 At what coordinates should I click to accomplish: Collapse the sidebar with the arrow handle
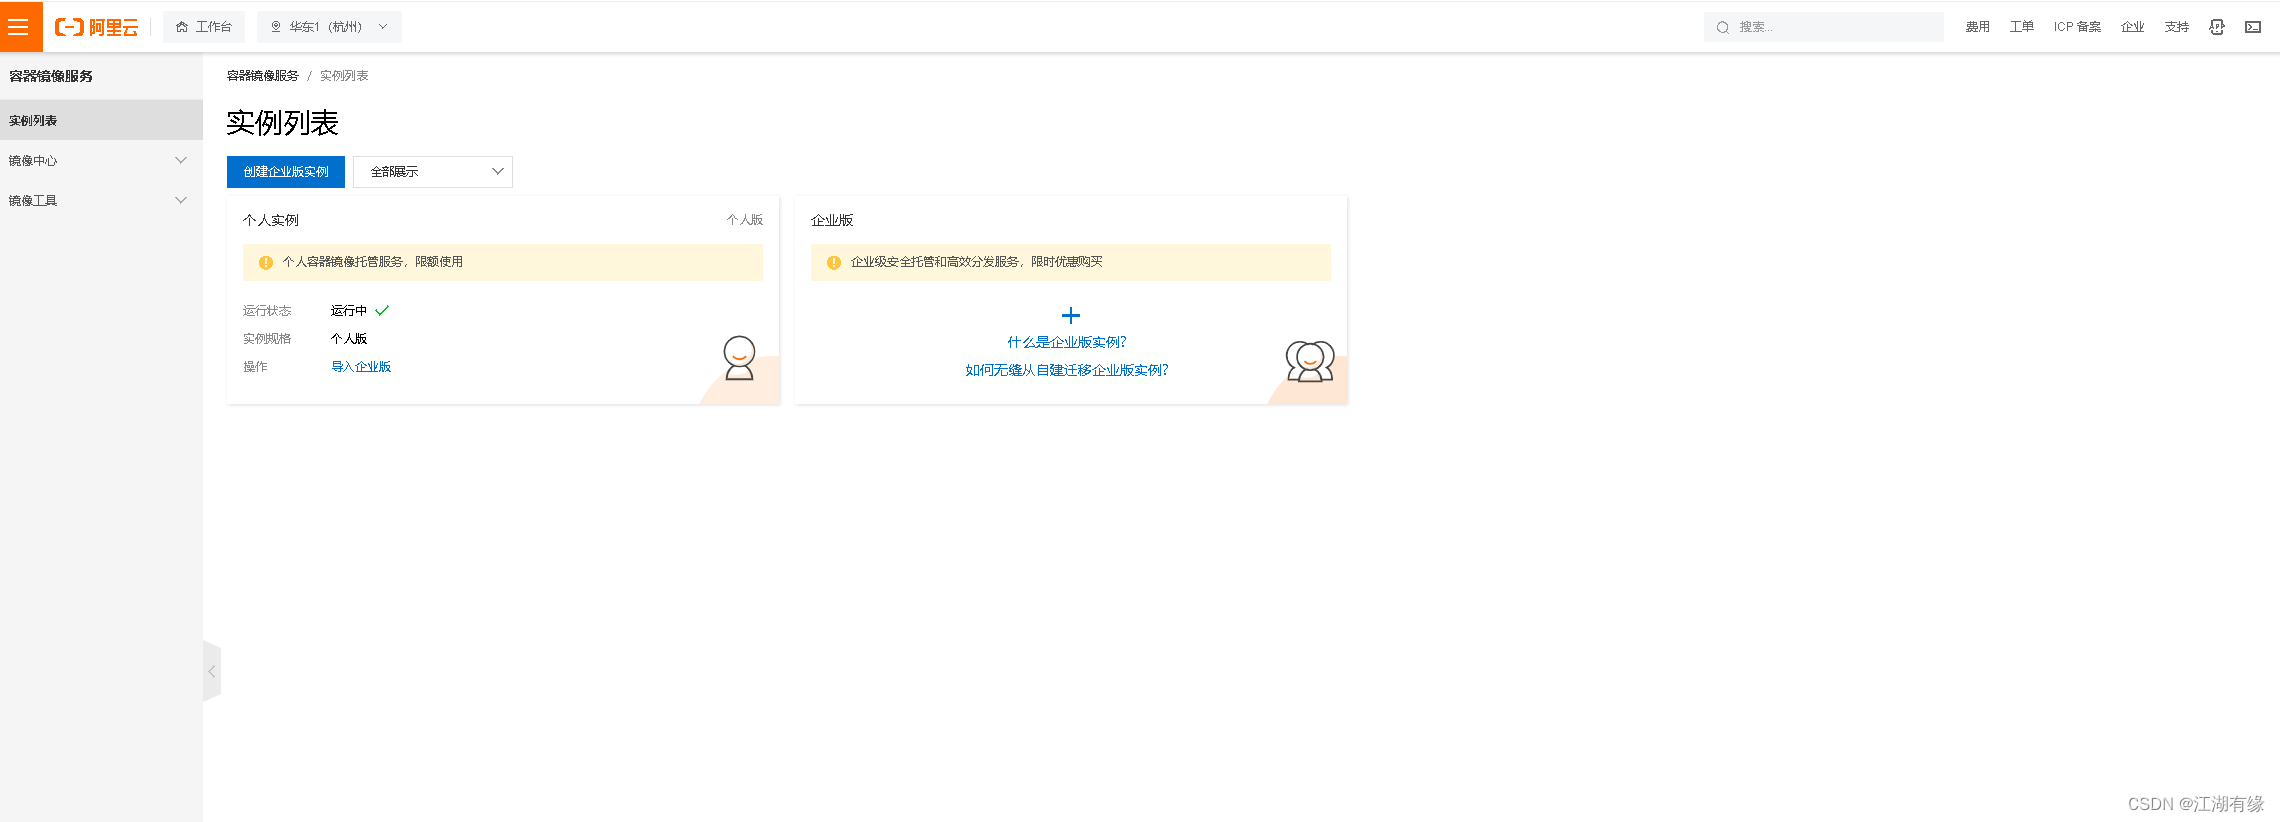tap(212, 671)
